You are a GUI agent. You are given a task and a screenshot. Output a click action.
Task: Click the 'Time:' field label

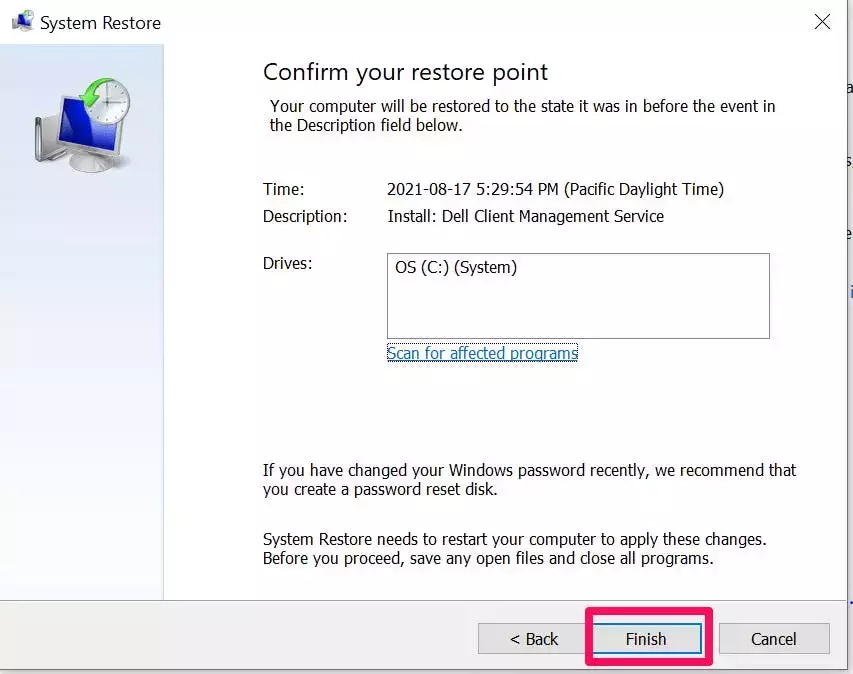pos(283,189)
